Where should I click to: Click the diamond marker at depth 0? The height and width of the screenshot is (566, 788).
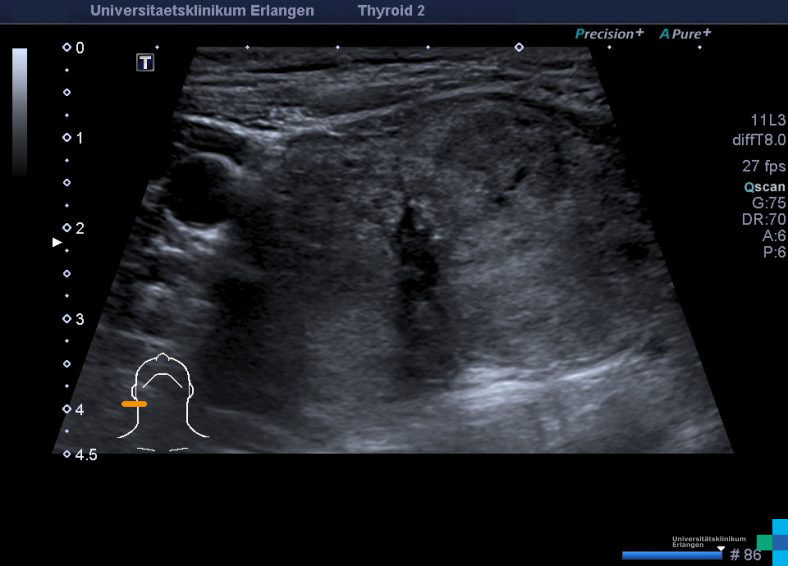click(x=67, y=47)
